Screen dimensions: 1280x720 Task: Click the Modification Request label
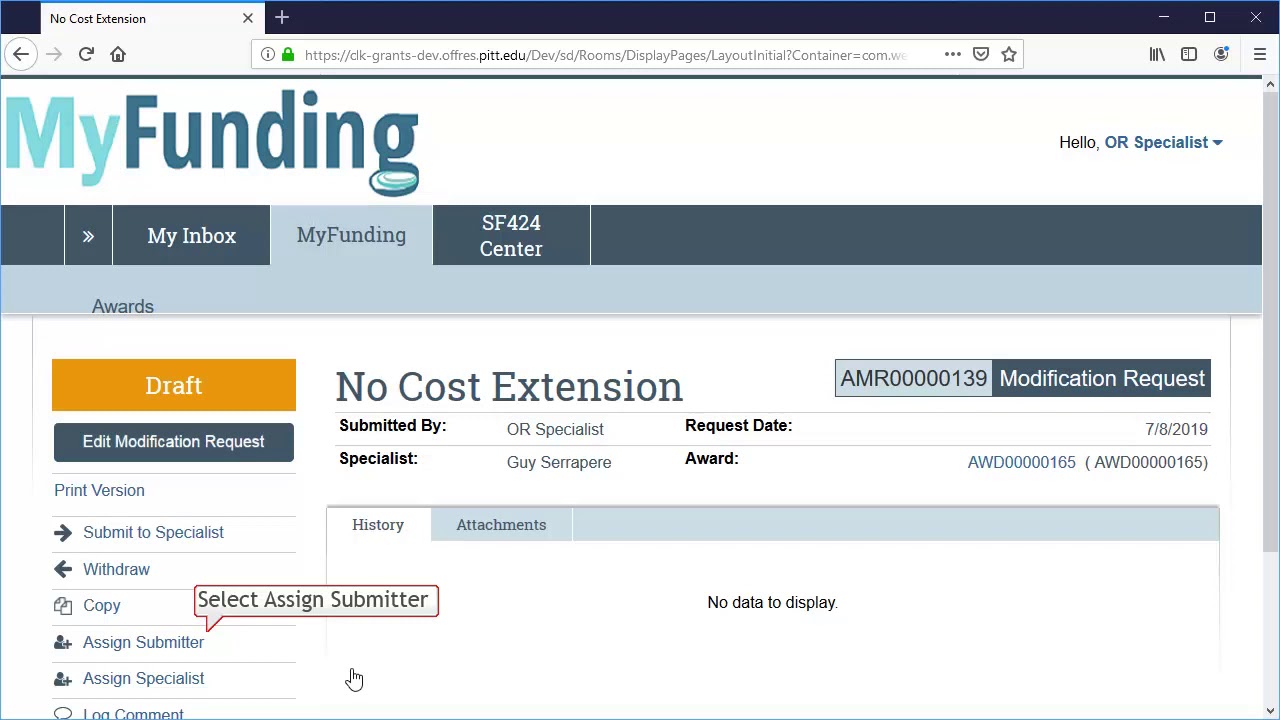(1102, 378)
